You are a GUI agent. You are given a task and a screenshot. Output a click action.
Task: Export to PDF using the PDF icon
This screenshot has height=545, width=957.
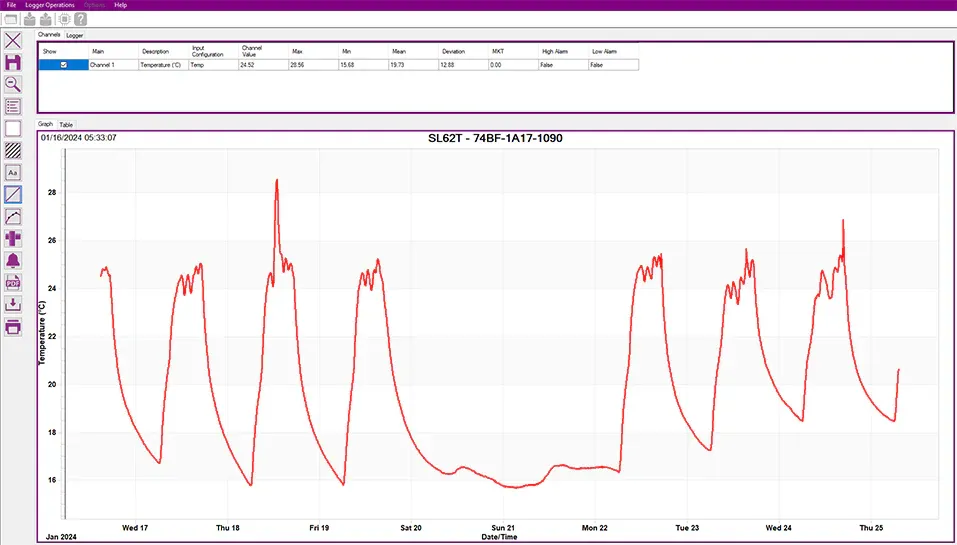[13, 283]
